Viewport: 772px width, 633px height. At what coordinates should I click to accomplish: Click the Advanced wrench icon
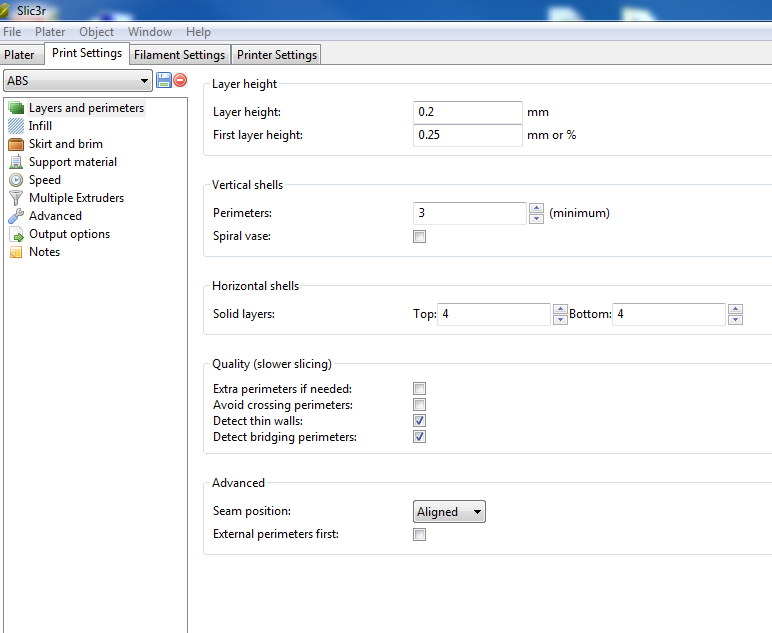pyautogui.click(x=16, y=216)
